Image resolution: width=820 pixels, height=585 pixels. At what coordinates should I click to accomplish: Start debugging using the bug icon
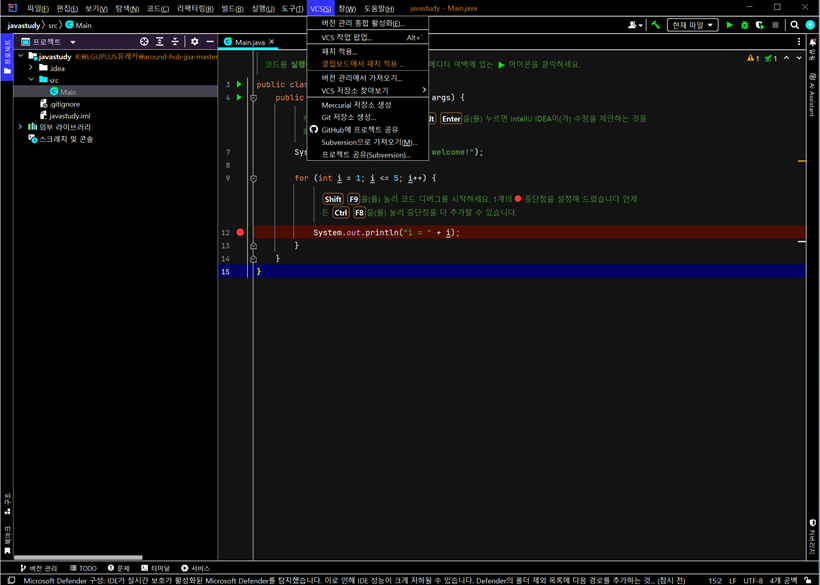click(x=744, y=25)
